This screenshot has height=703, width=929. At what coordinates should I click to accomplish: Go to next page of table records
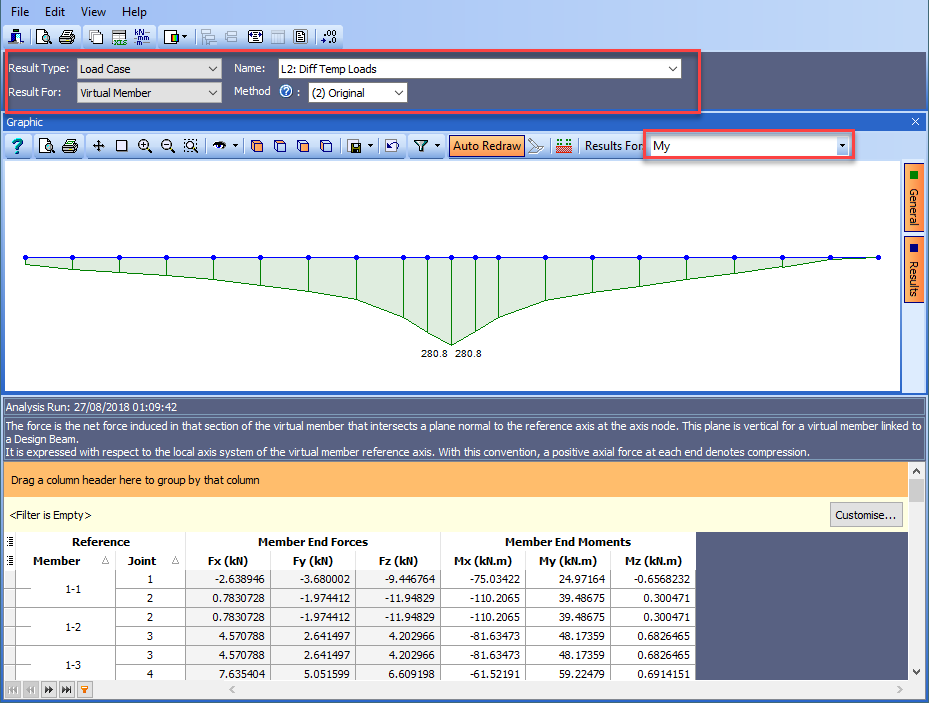click(49, 689)
